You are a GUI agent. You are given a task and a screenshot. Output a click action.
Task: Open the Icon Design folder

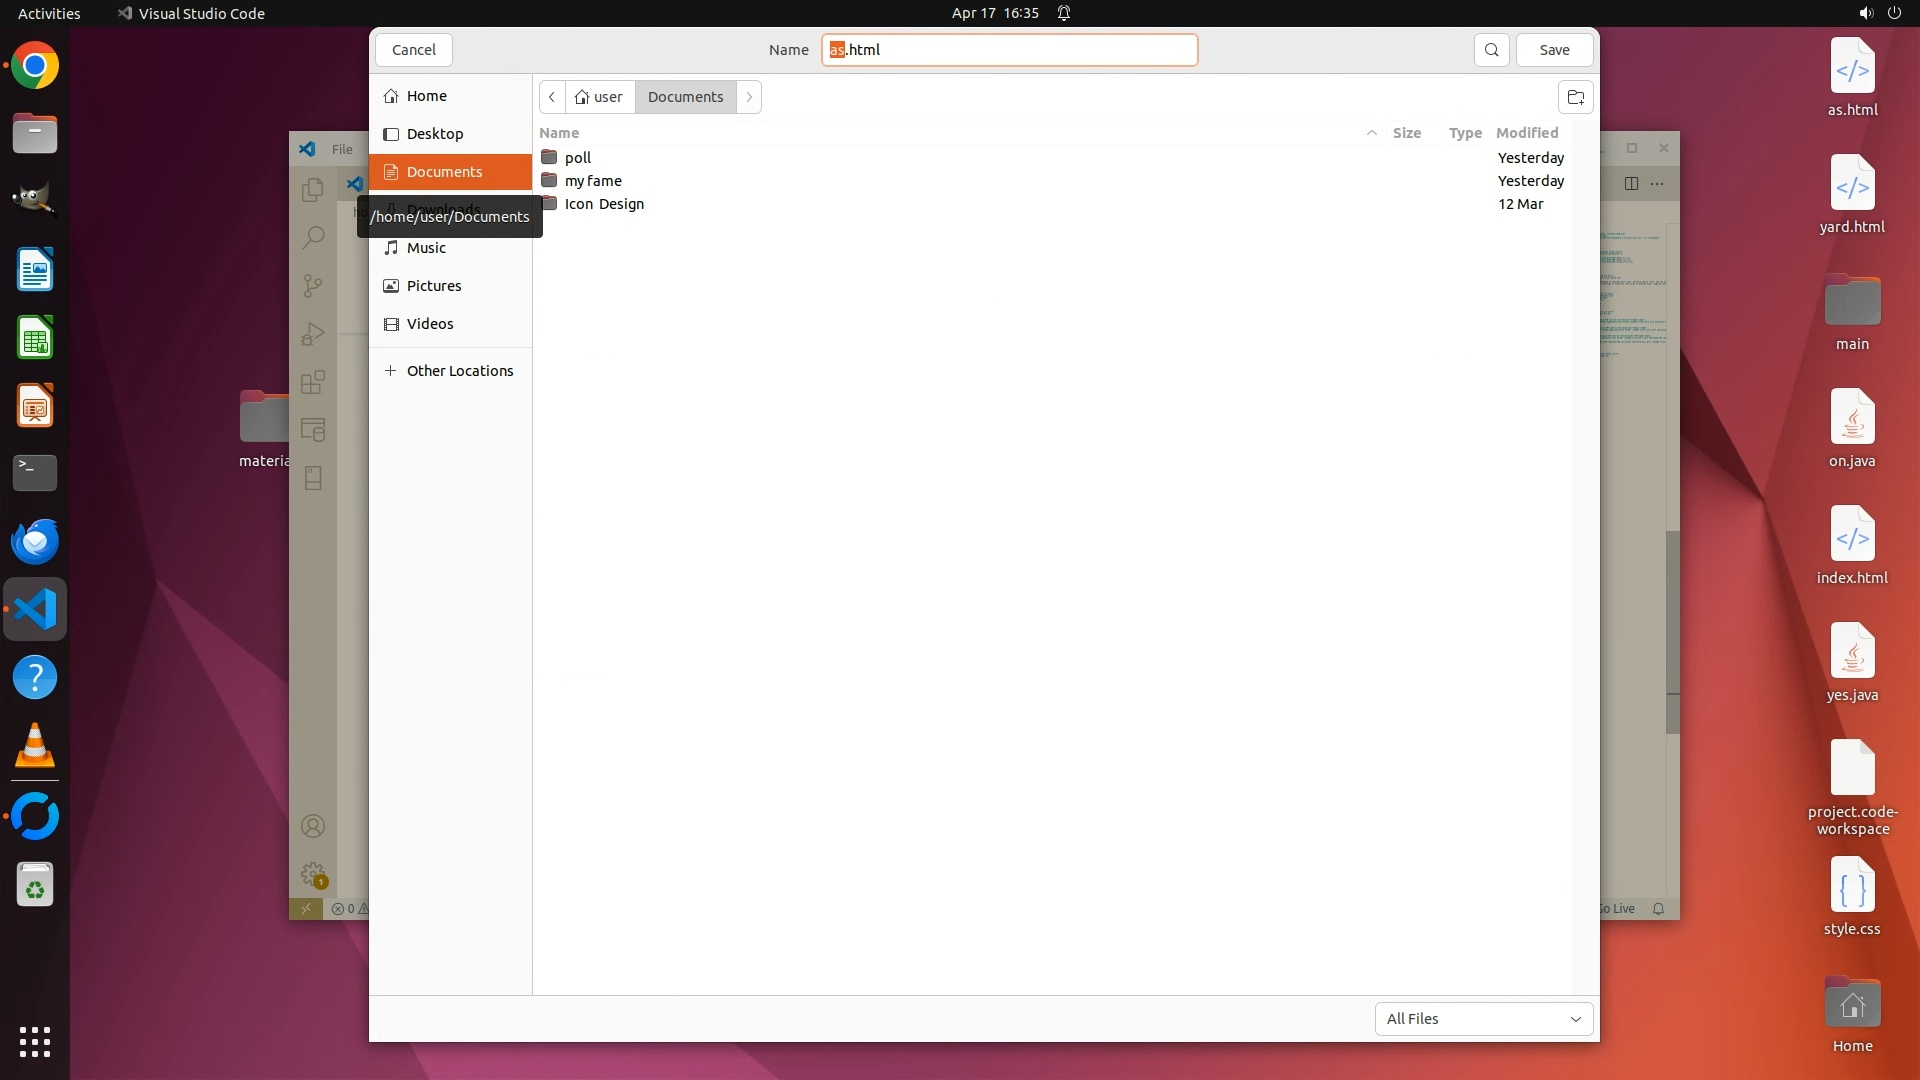tap(604, 204)
